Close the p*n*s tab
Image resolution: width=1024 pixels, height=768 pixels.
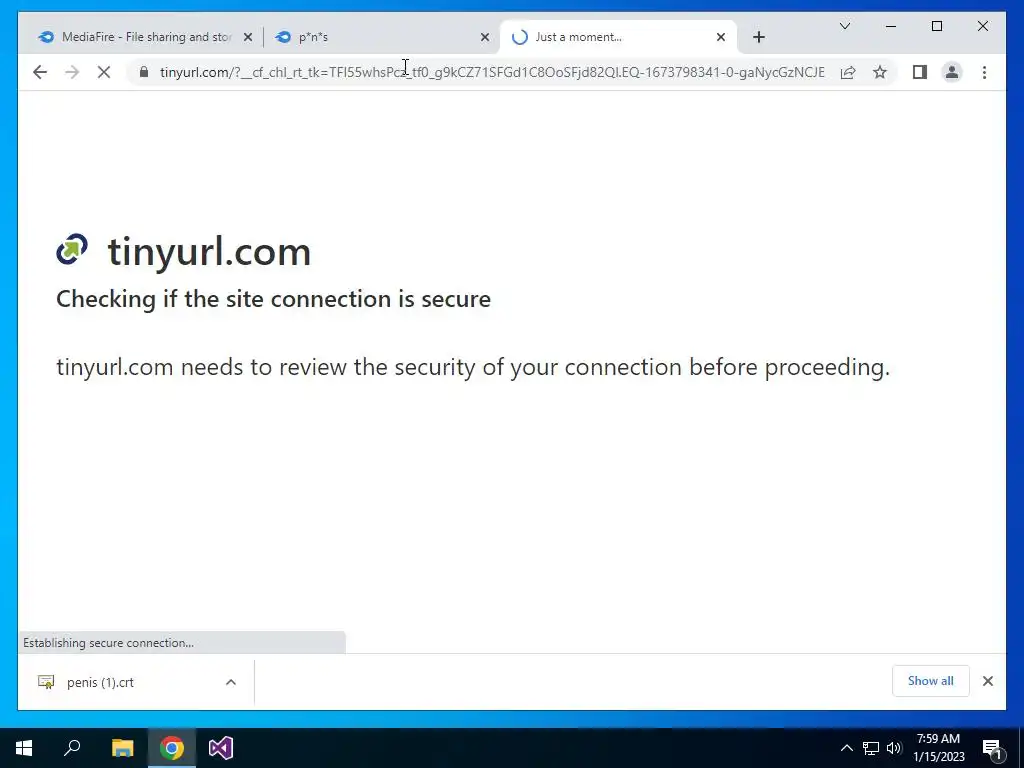[x=485, y=37]
